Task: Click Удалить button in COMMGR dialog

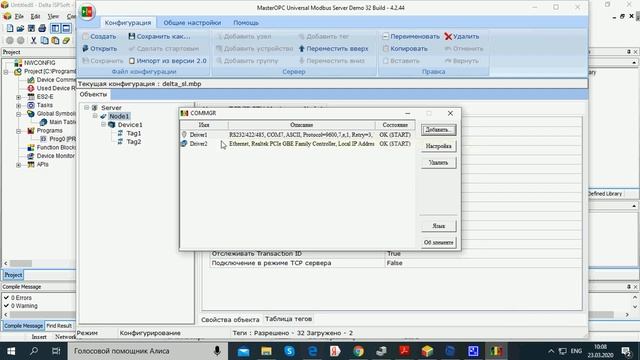Action: [438, 162]
